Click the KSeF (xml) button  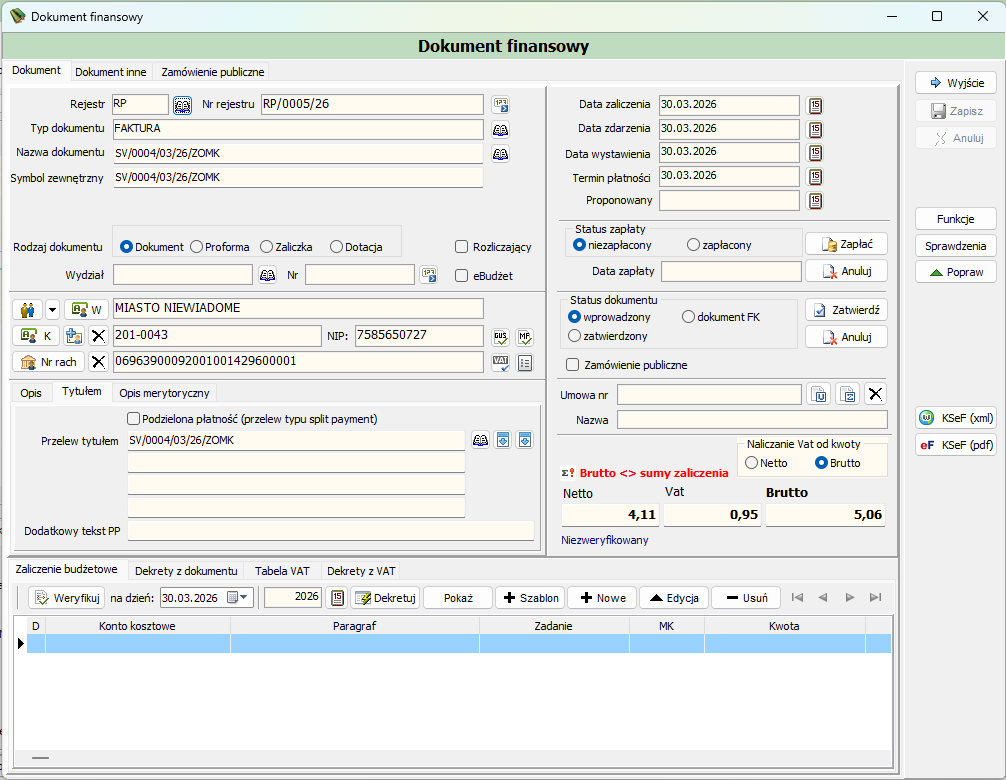956,418
